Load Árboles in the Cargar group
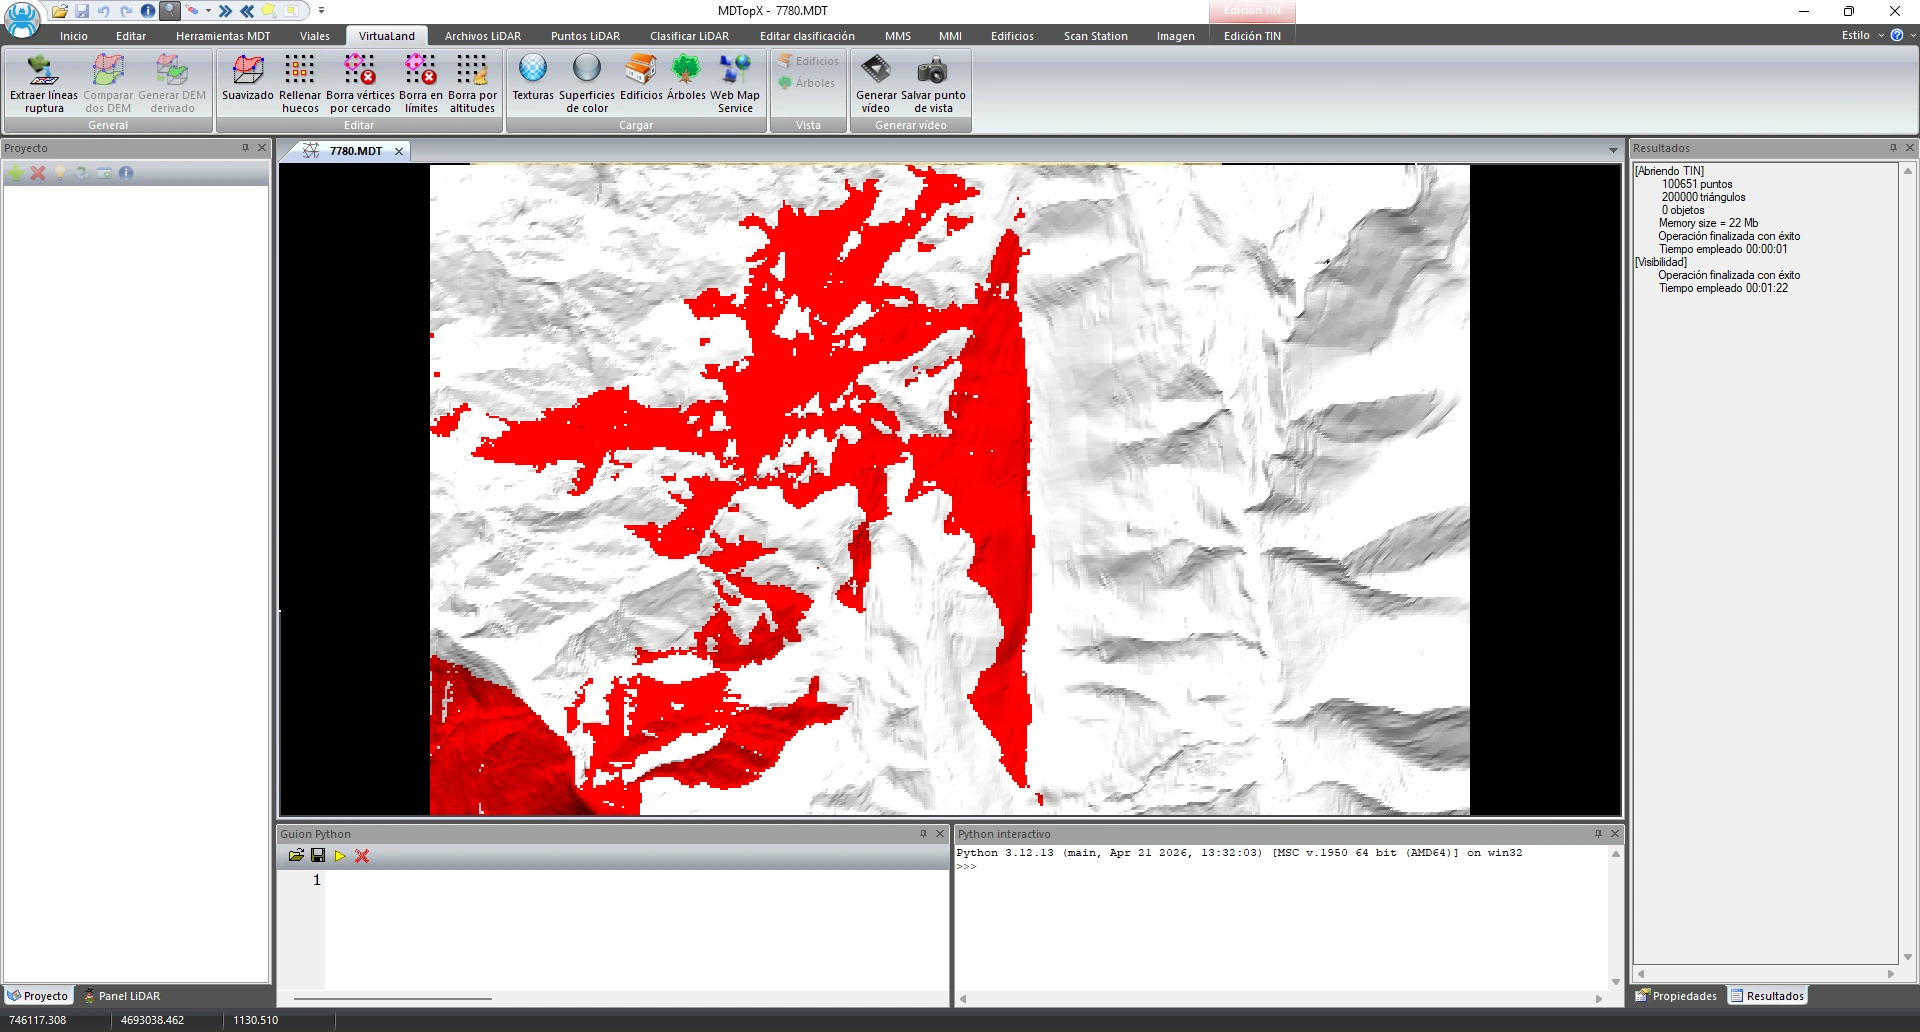The height and width of the screenshot is (1032, 1920). coord(686,78)
